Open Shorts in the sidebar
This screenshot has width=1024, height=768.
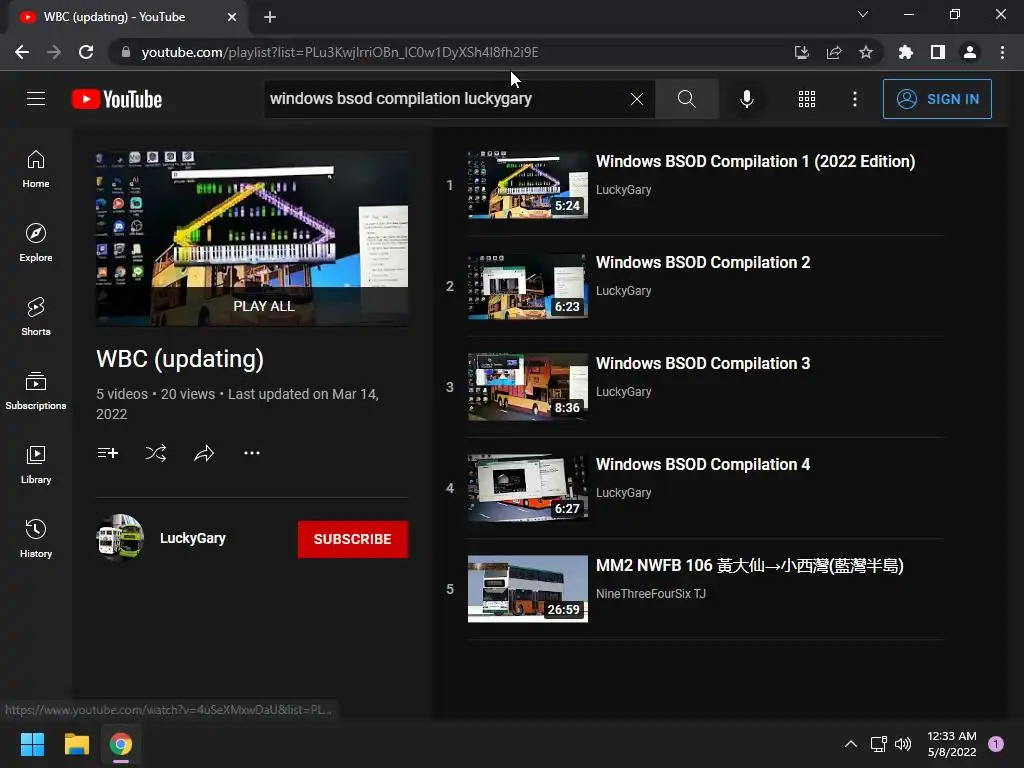[36, 317]
